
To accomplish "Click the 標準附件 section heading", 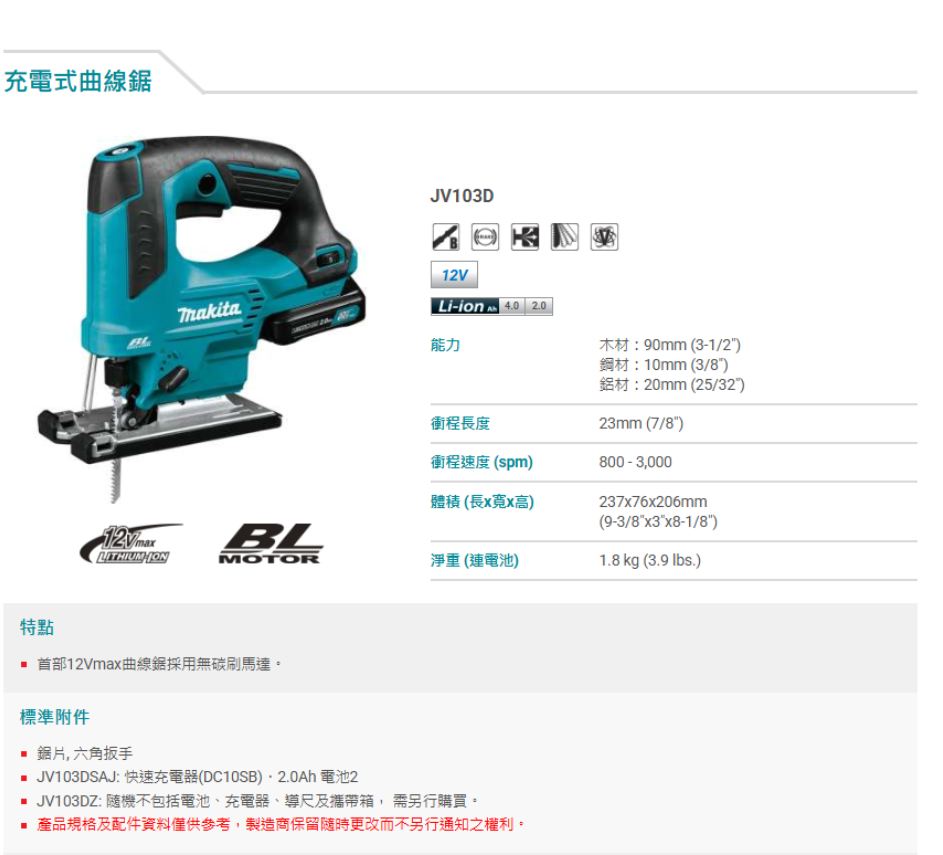I will (55, 717).
